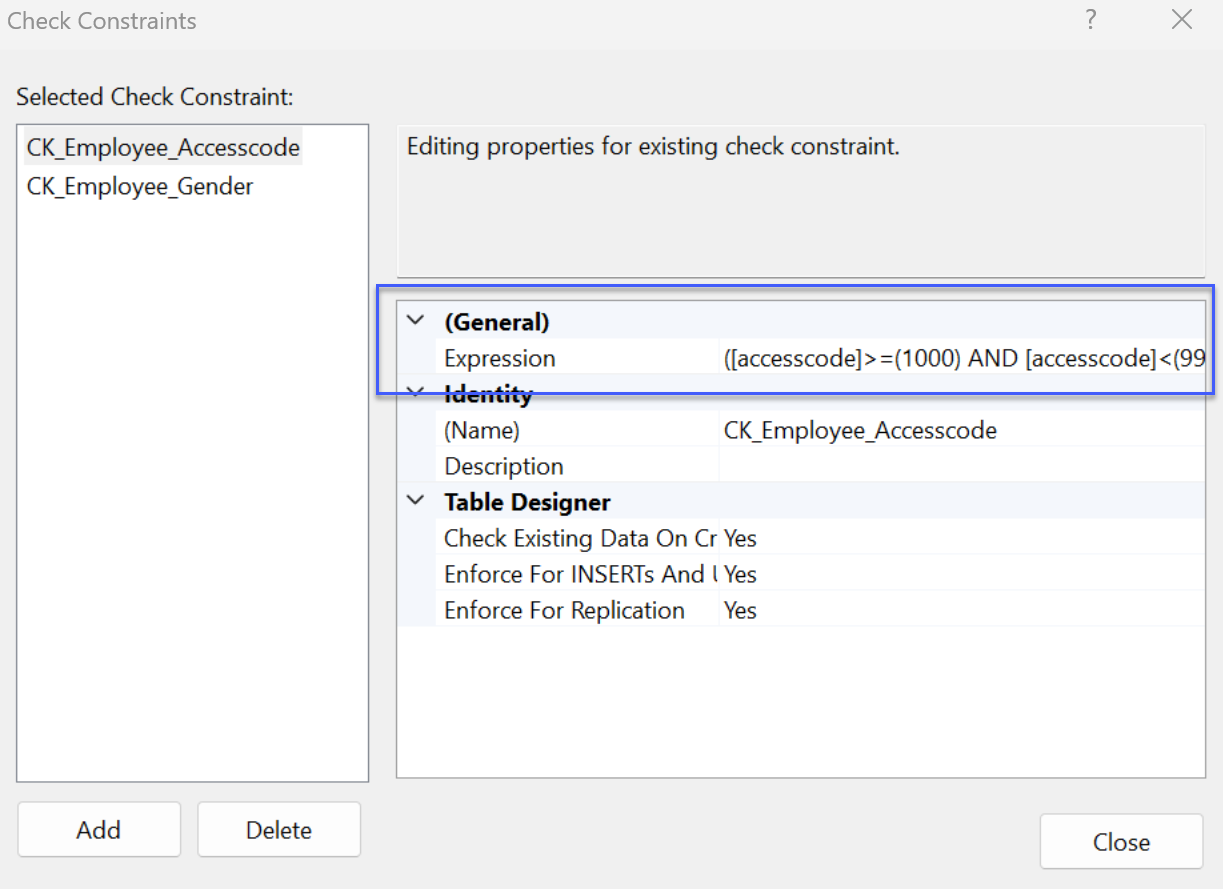Toggle Check Existing Data On Creation value
Image resolution: width=1223 pixels, height=889 pixels.
[x=741, y=538]
